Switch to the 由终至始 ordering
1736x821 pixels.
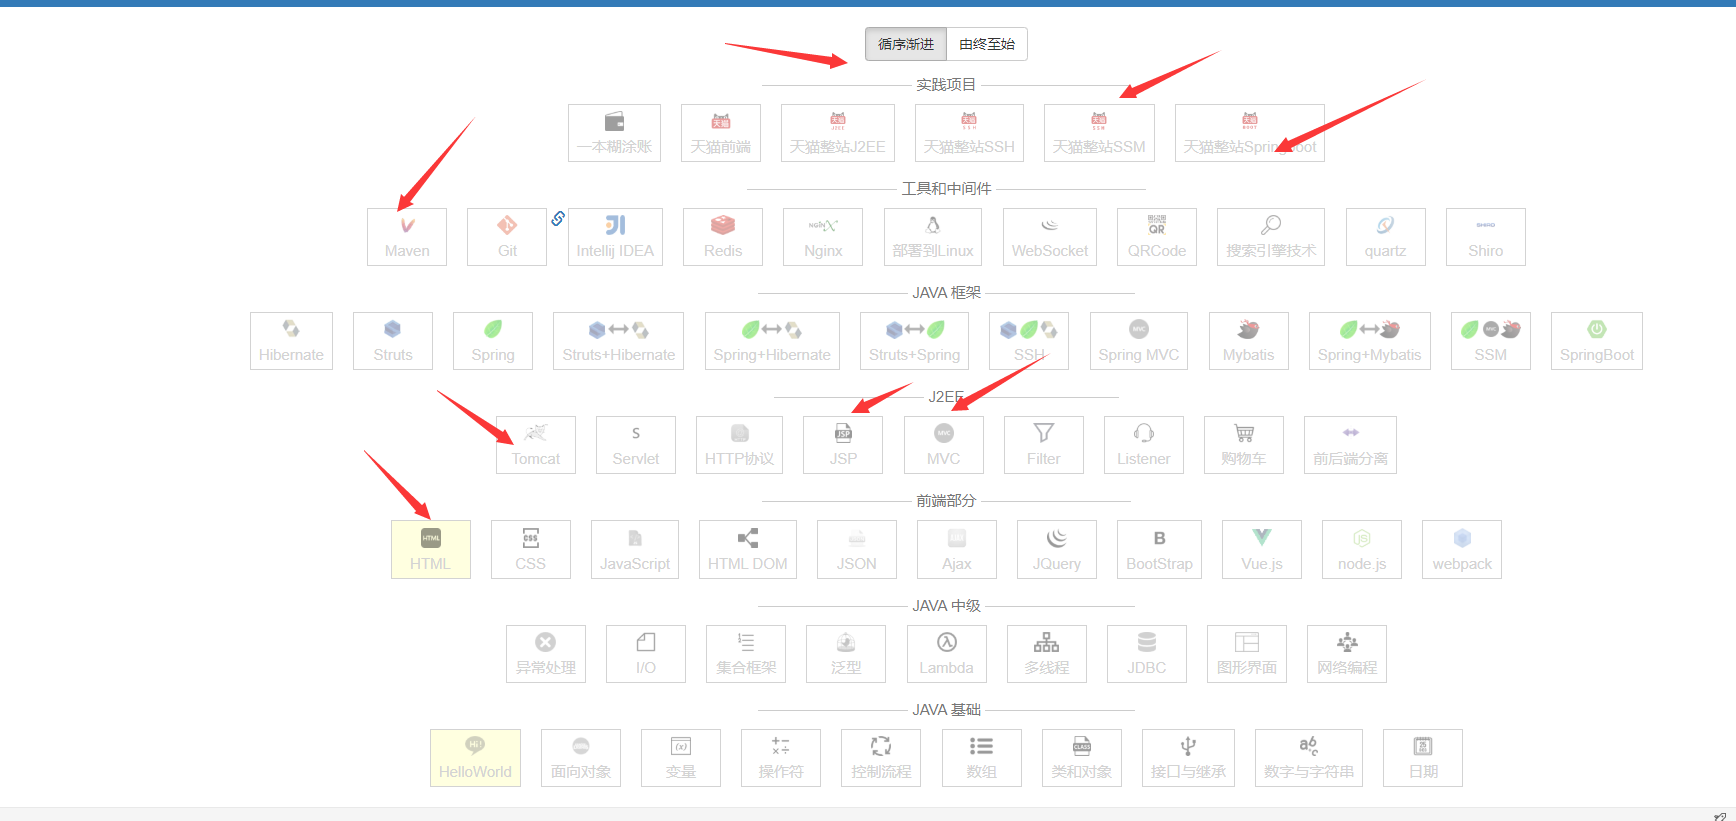987,44
